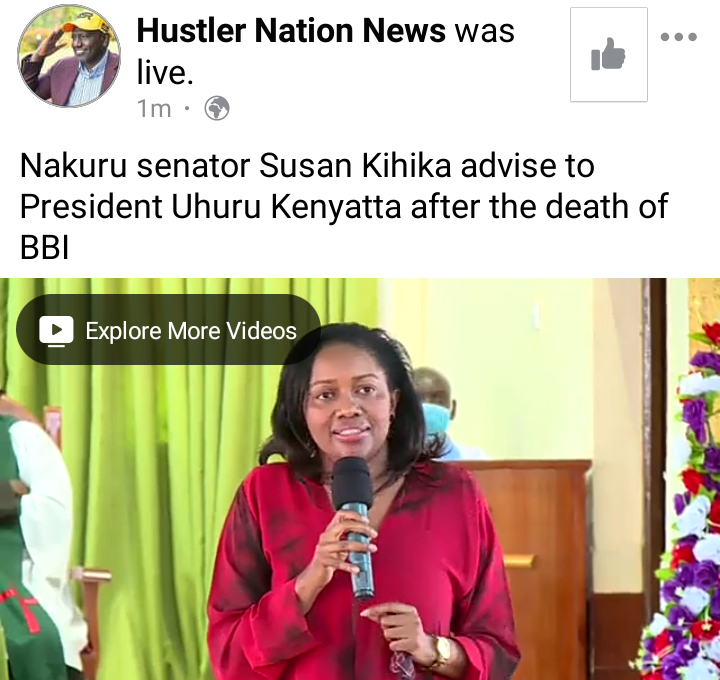
Task: Open the Hustler Nation News page name
Action: click(291, 31)
